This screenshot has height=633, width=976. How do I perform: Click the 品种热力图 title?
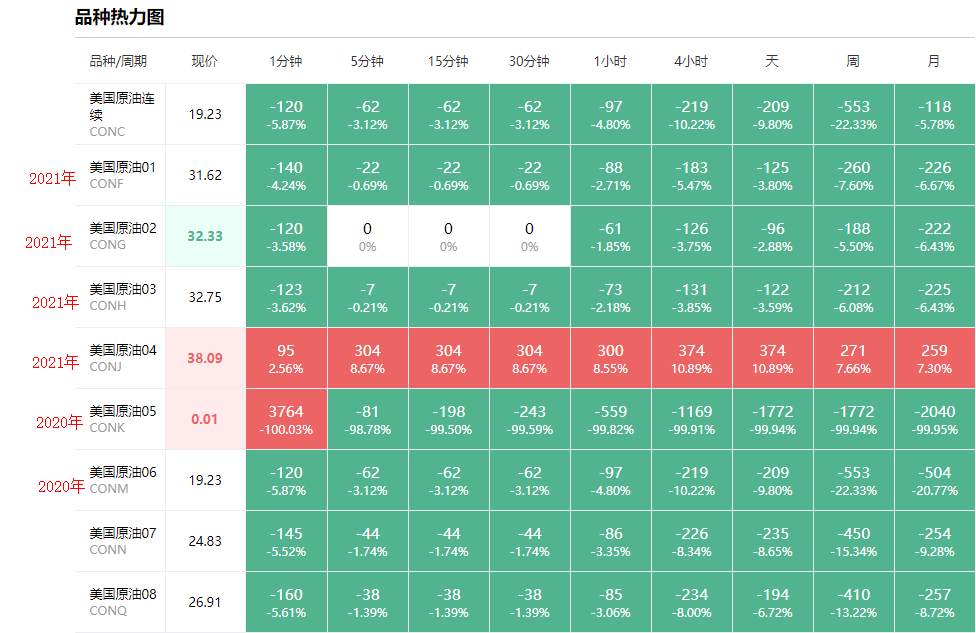point(119,17)
